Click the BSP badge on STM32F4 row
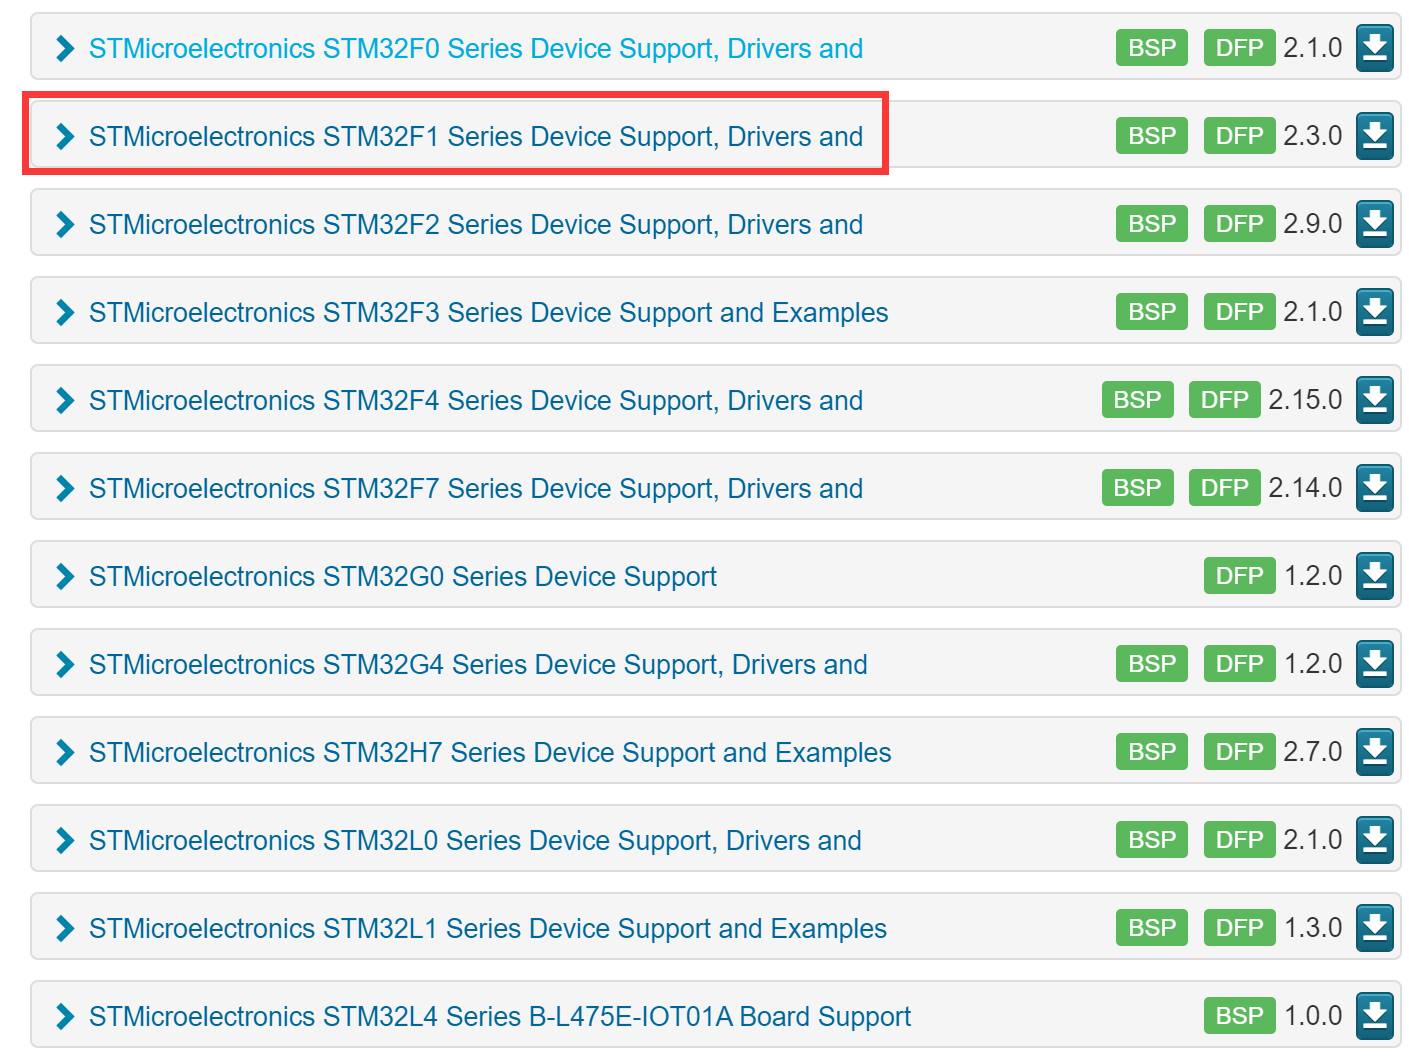 tap(1138, 400)
